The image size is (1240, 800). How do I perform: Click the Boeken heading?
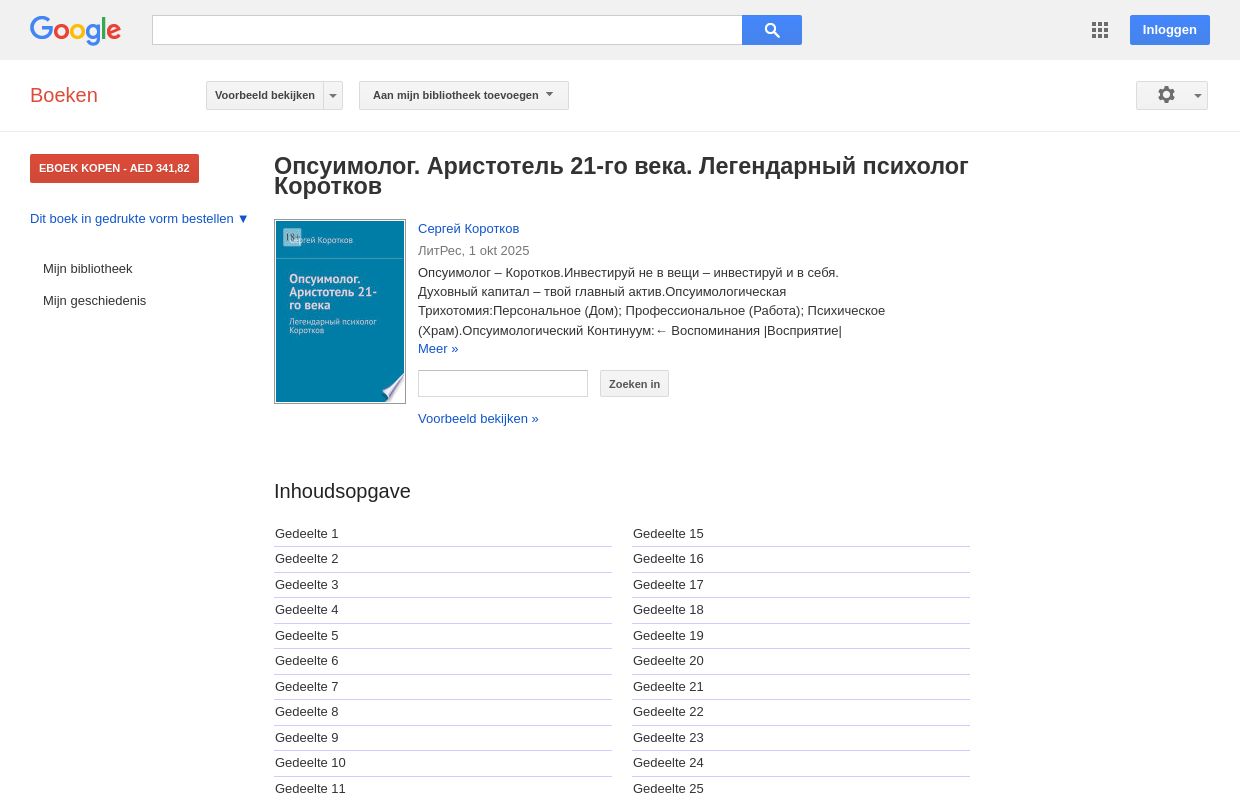click(x=63, y=95)
